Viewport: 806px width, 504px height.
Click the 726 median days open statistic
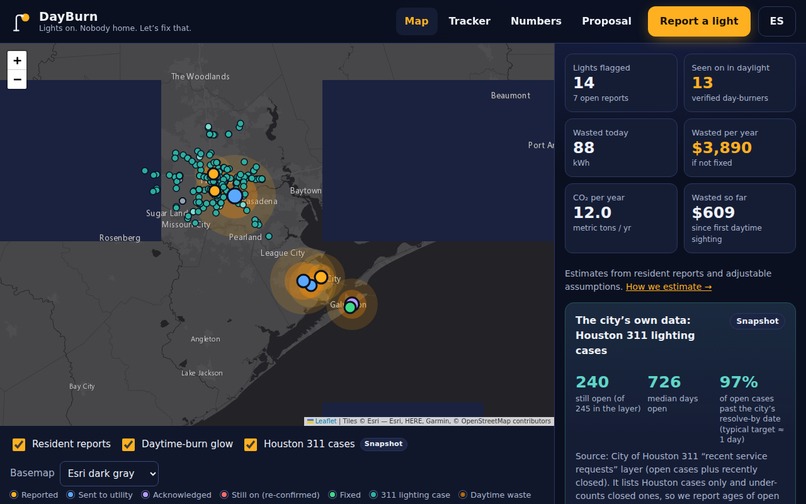(x=673, y=393)
